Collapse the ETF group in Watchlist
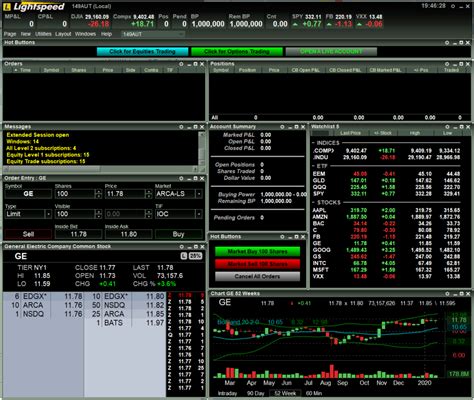The image size is (474, 400). [313, 166]
